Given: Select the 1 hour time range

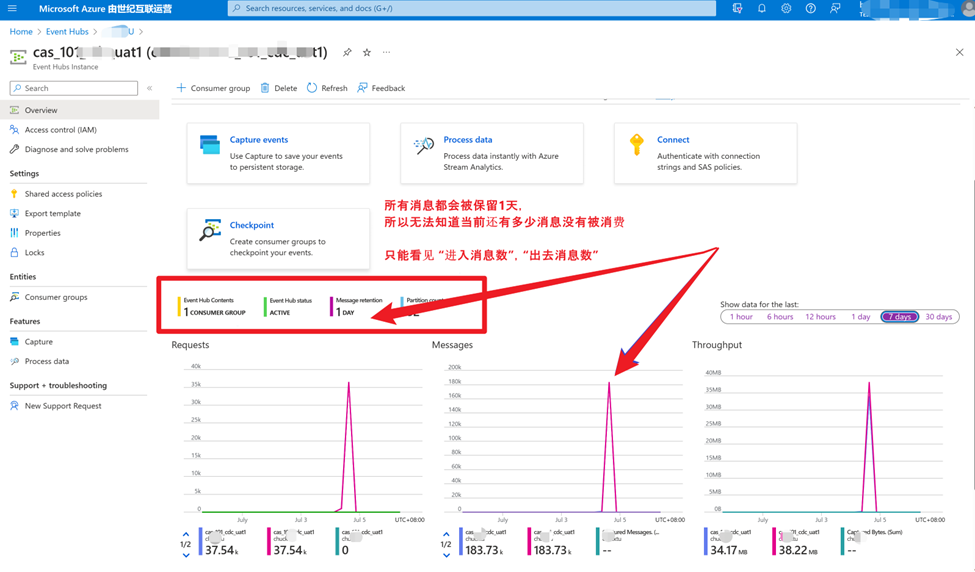Looking at the screenshot, I should tap(741, 317).
